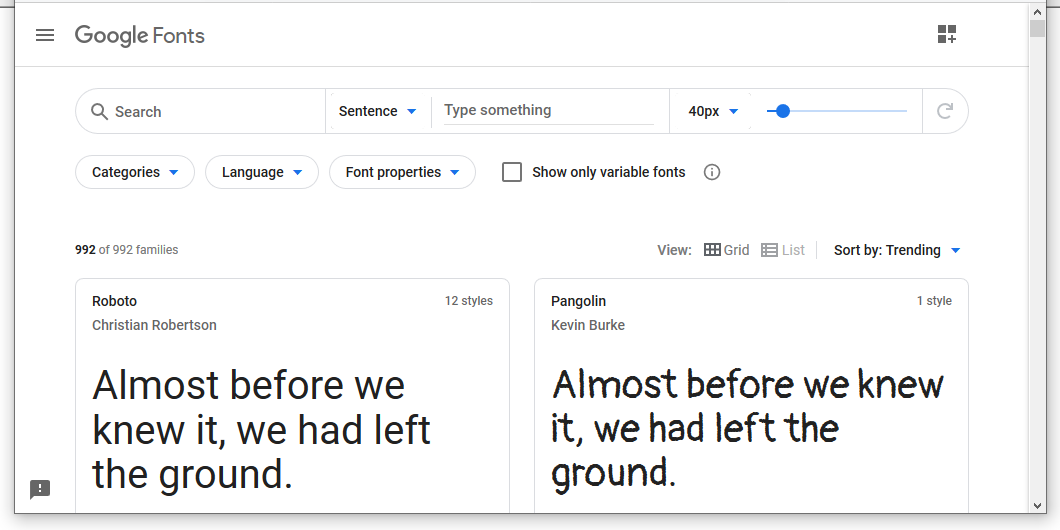Open the Roboto font card

[292, 400]
